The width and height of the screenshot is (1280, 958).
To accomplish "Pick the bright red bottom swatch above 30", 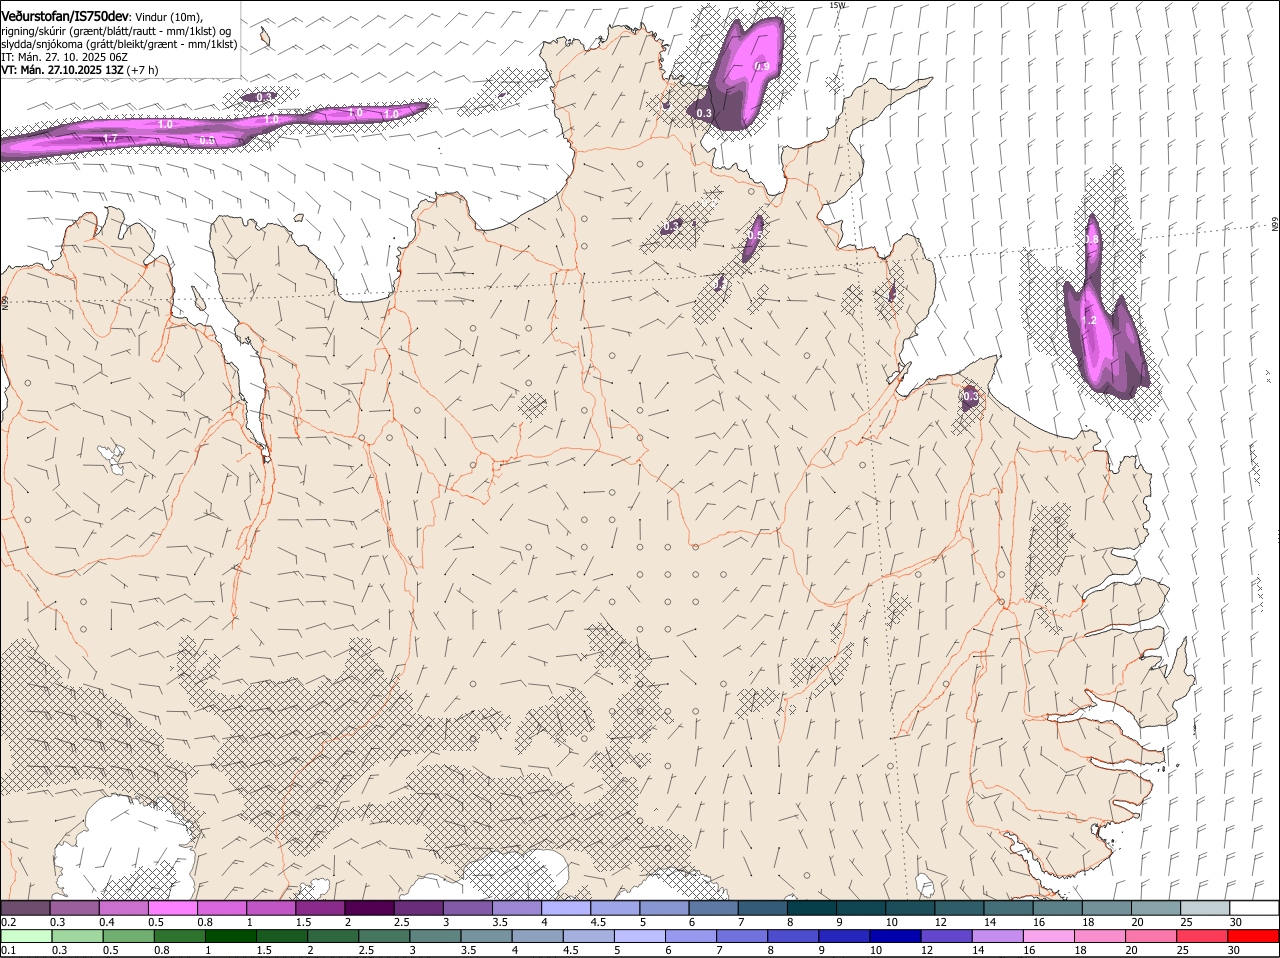I will [x=1253, y=937].
